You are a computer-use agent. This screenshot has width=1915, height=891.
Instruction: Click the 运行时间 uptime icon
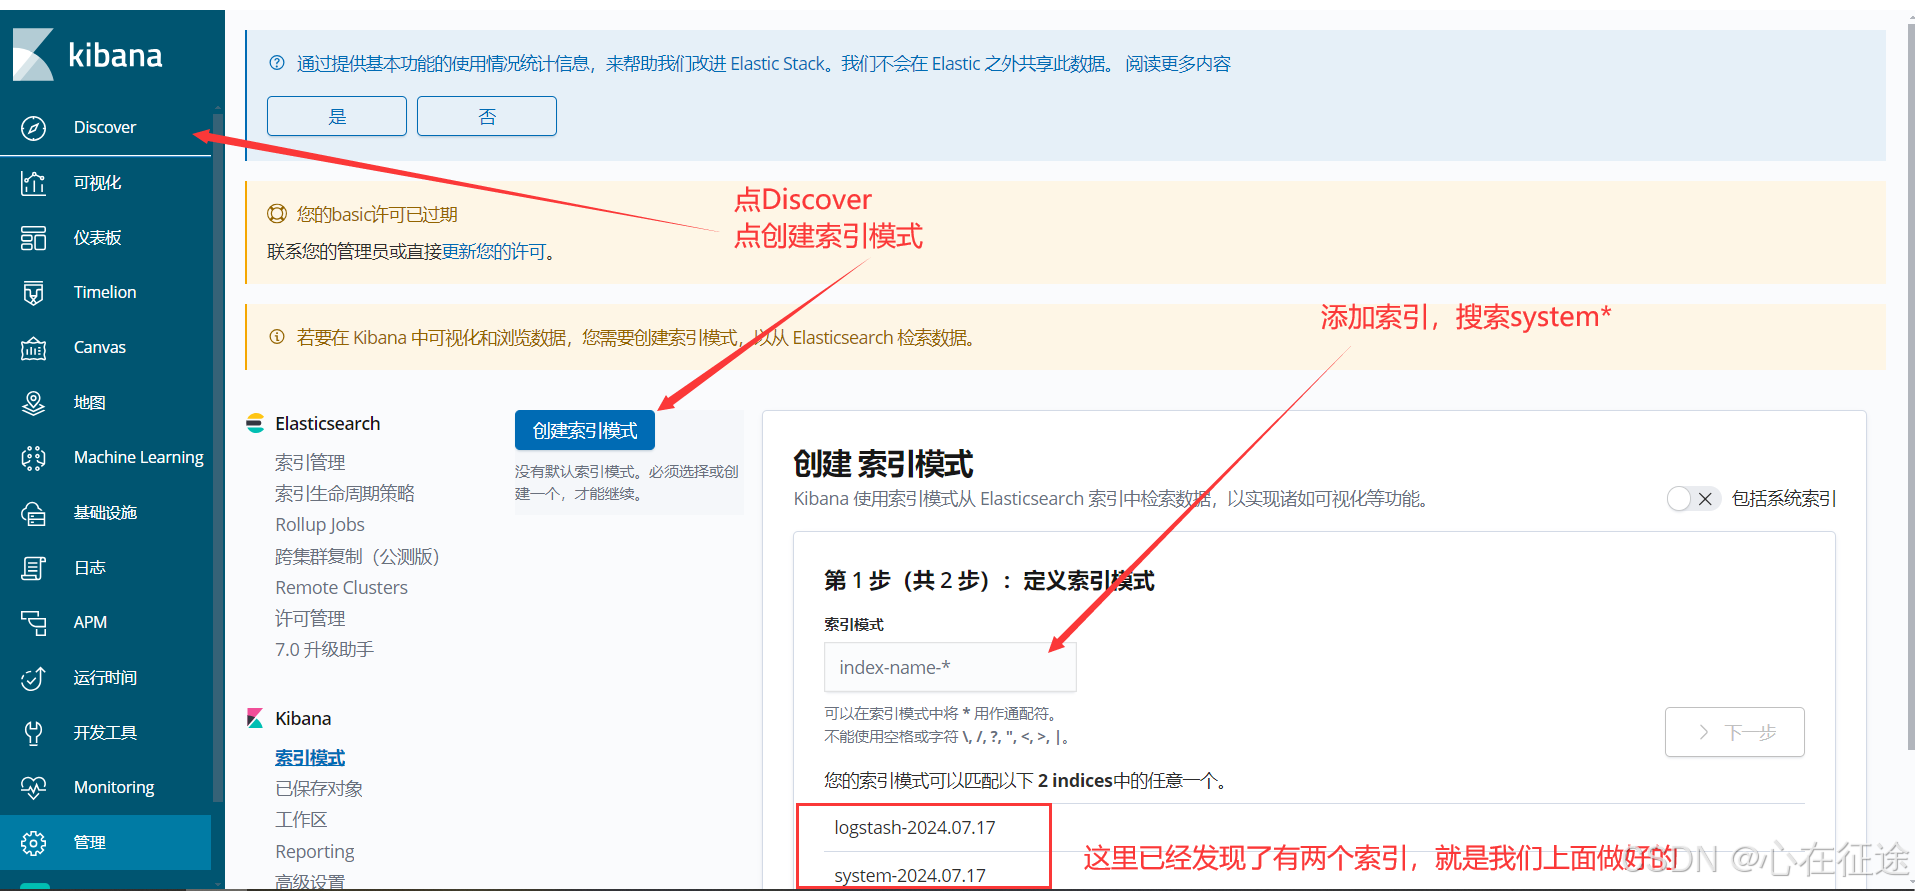click(x=33, y=678)
